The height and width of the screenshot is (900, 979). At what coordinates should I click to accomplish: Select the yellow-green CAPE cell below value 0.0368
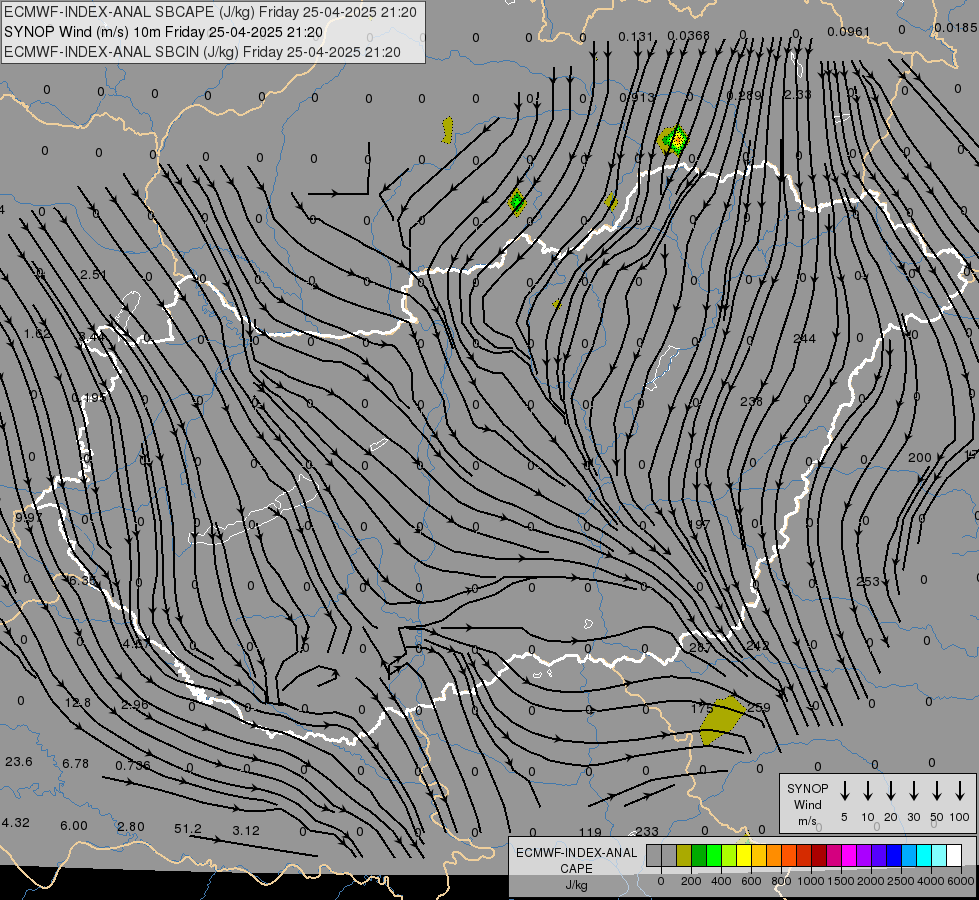674,140
